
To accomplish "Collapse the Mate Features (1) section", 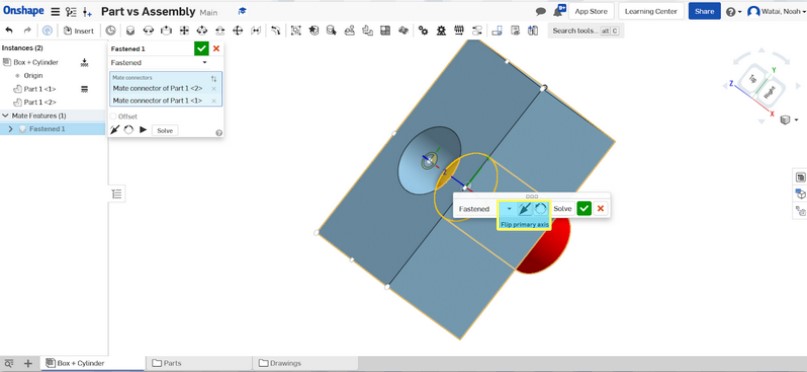I will click(5, 116).
